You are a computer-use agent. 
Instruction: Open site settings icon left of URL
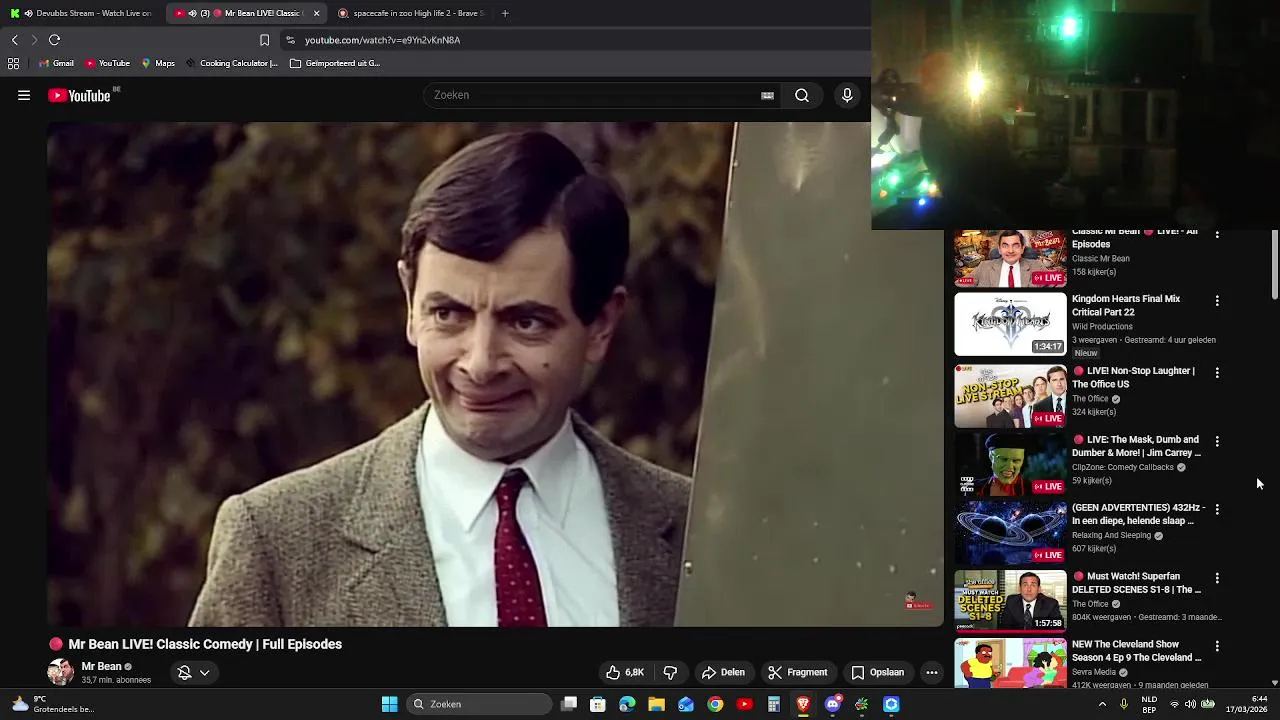point(290,40)
